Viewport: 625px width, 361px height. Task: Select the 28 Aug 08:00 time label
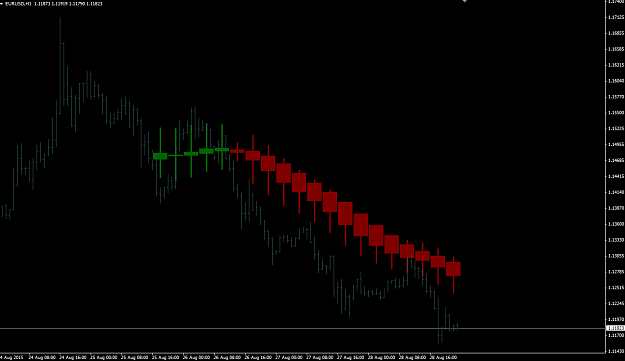click(x=413, y=357)
